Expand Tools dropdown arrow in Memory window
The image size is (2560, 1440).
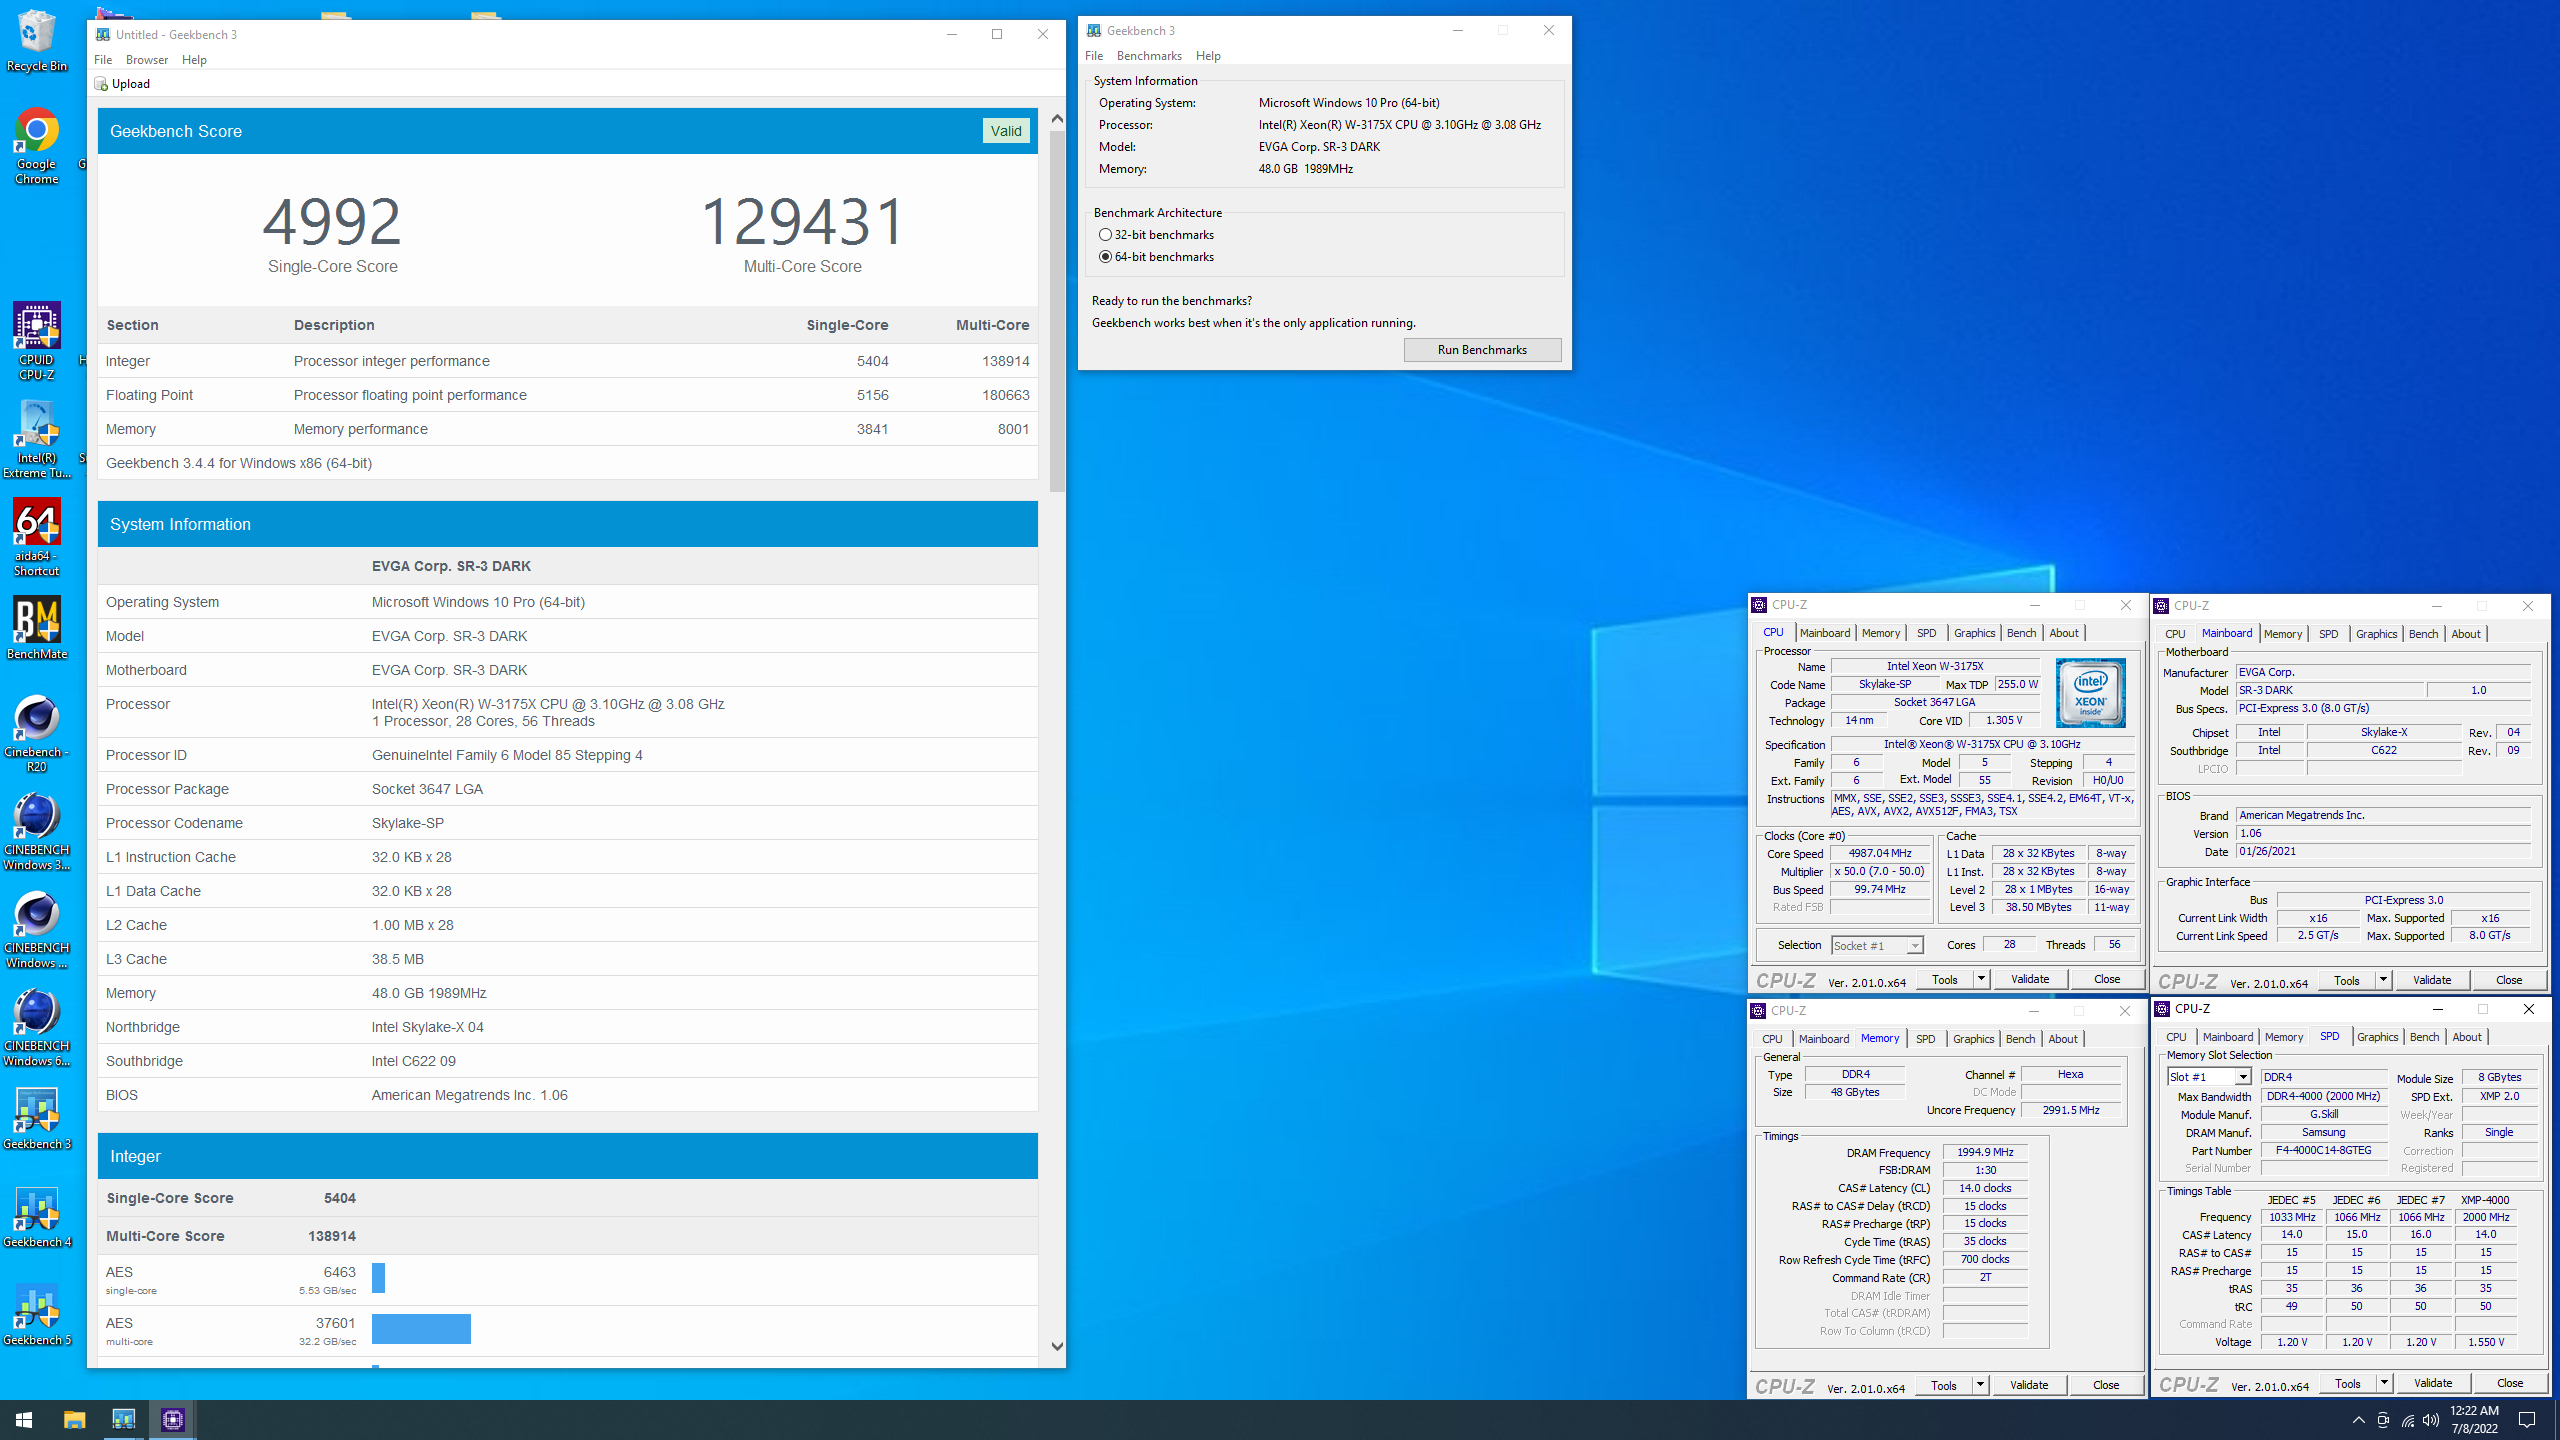1980,1385
